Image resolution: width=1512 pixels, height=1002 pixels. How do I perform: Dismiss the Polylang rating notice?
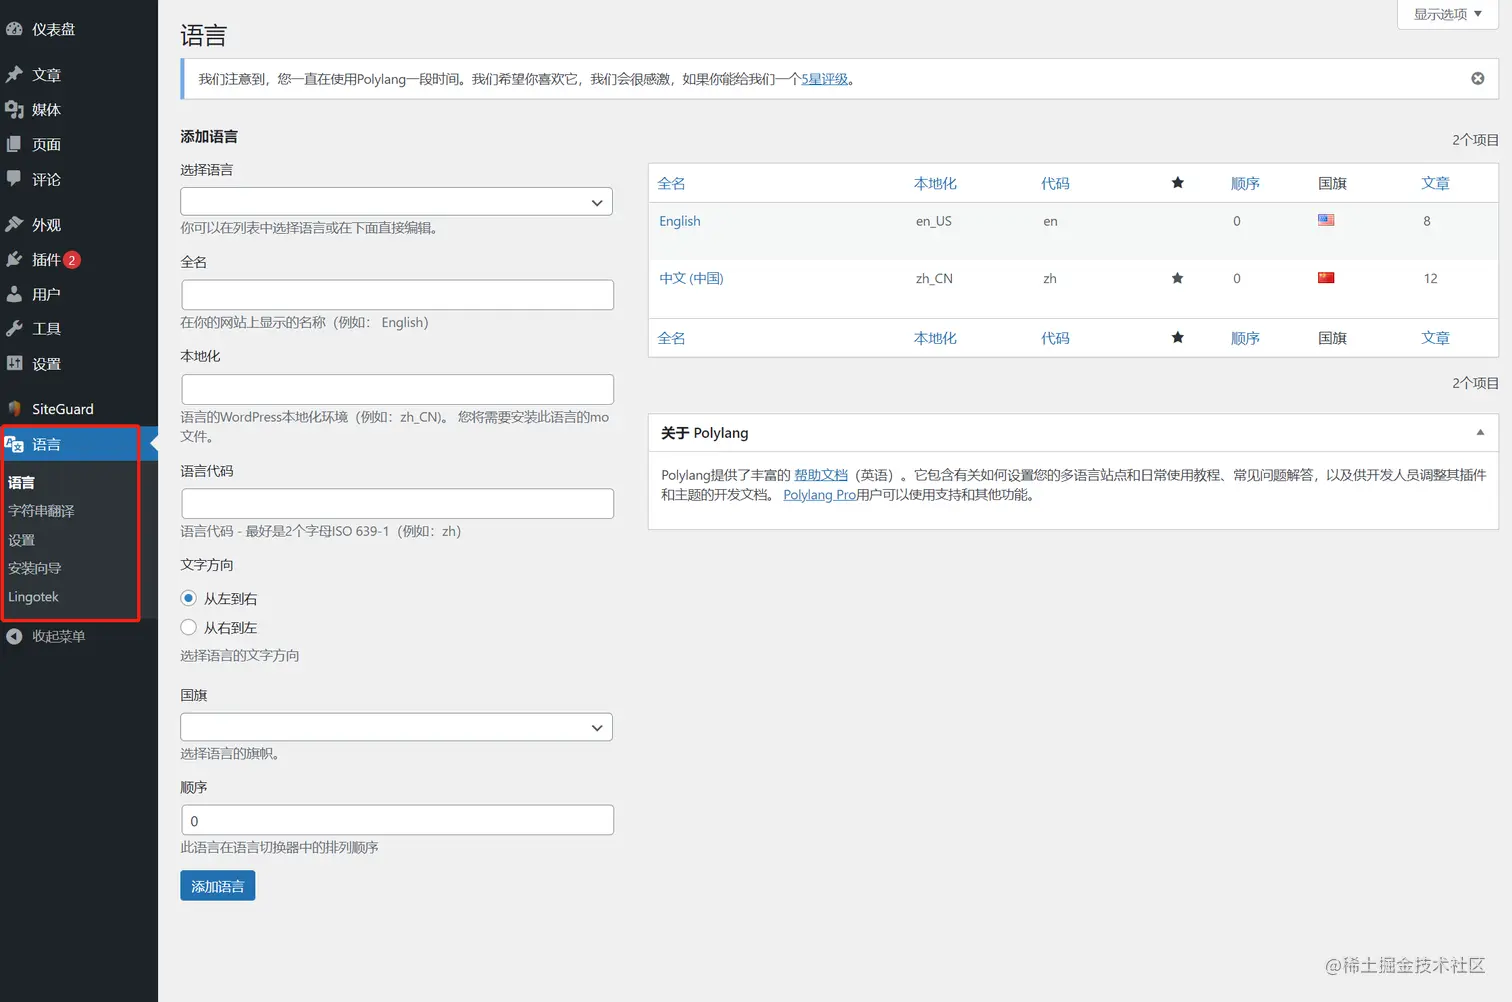point(1477,78)
